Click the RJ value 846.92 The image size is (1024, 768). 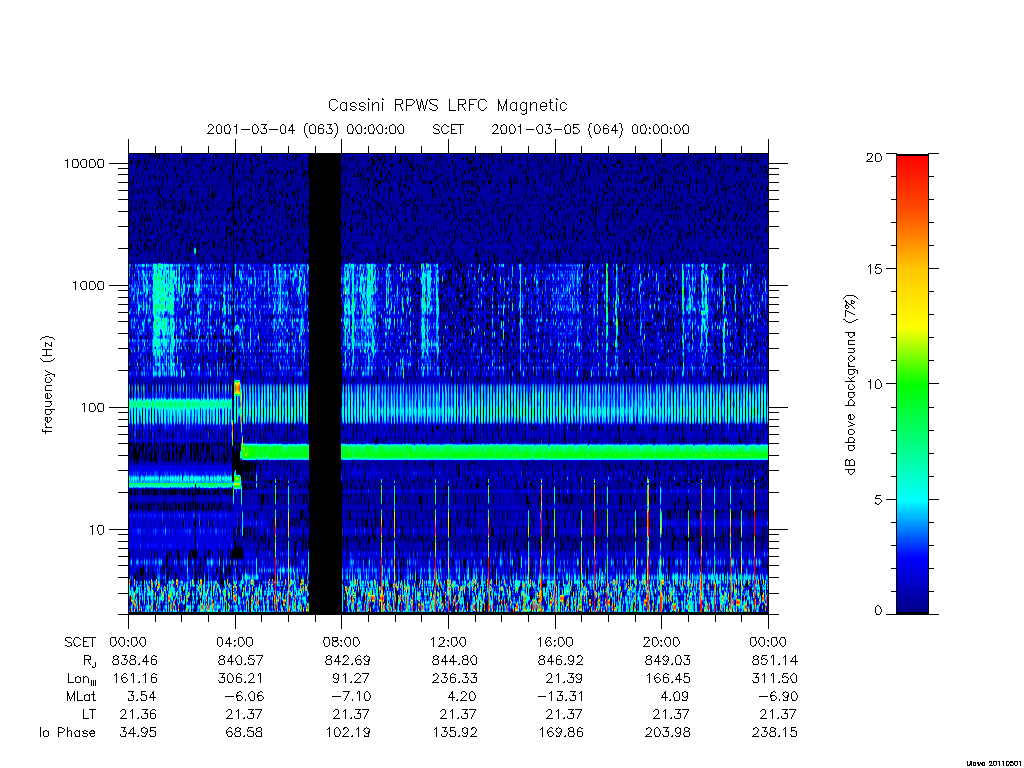[x=560, y=660]
